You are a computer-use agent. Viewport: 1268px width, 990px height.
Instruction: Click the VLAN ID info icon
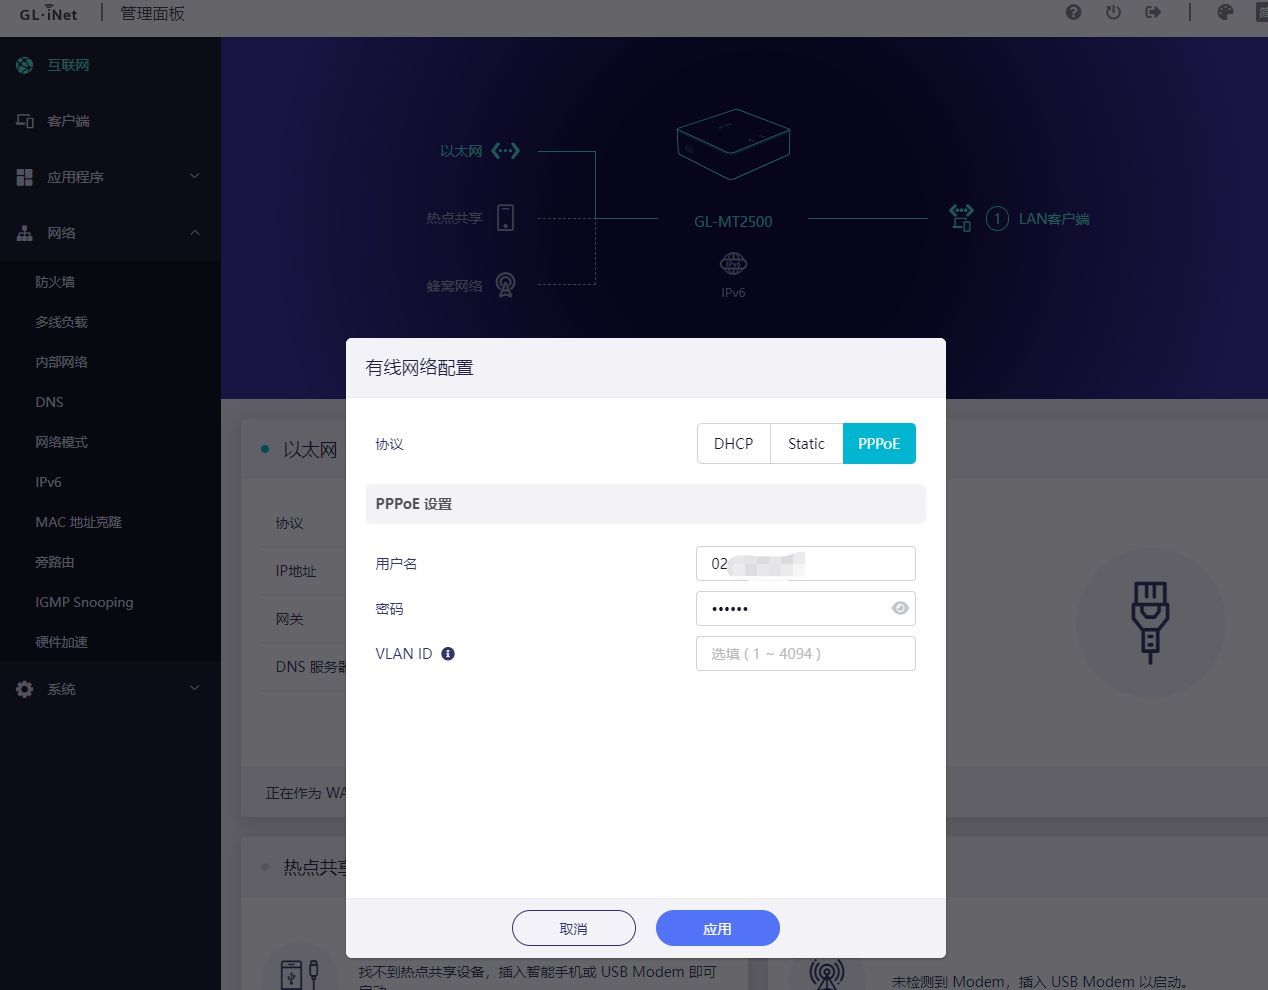448,654
